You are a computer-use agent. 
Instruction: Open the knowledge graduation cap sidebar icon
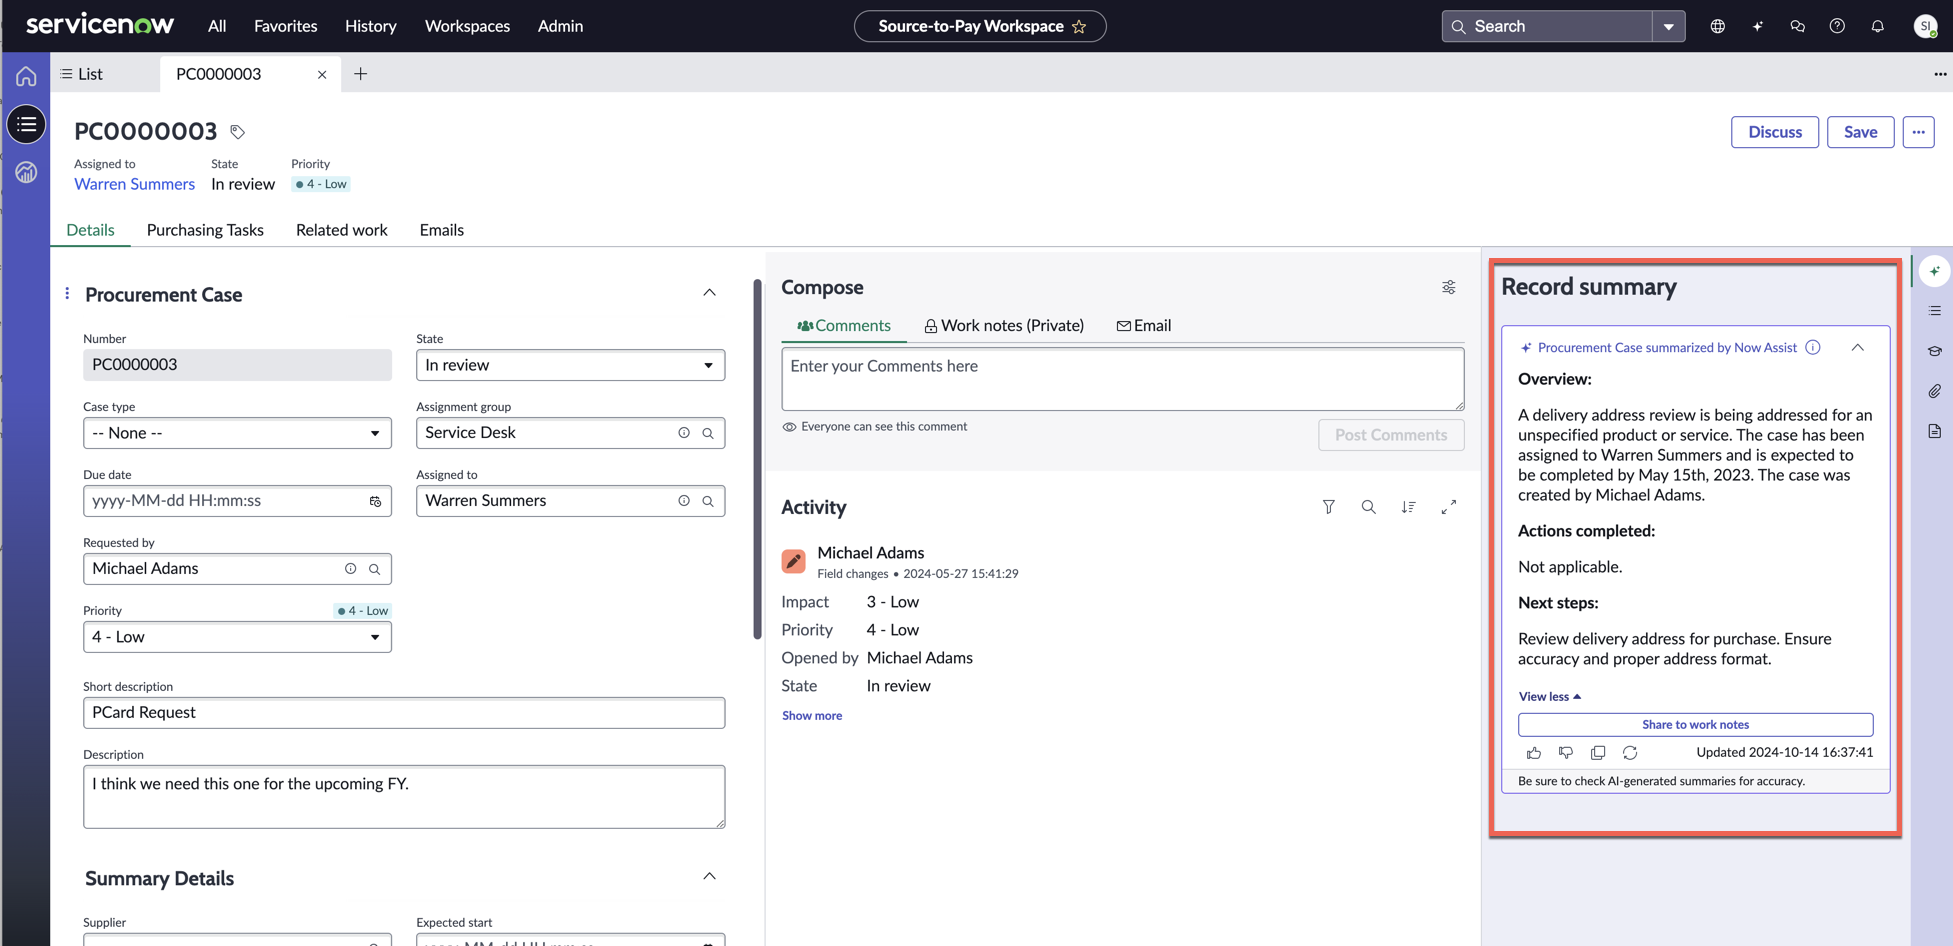click(x=1934, y=351)
